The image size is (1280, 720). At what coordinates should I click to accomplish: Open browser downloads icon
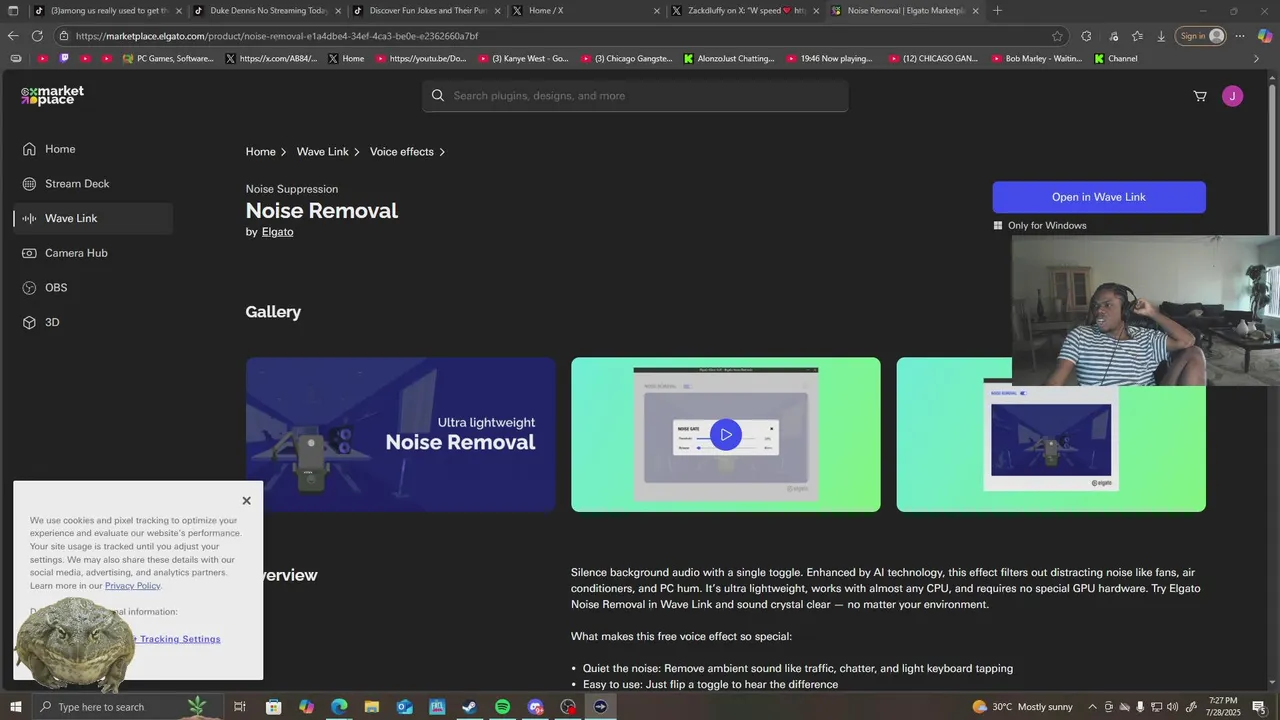pyautogui.click(x=1161, y=36)
